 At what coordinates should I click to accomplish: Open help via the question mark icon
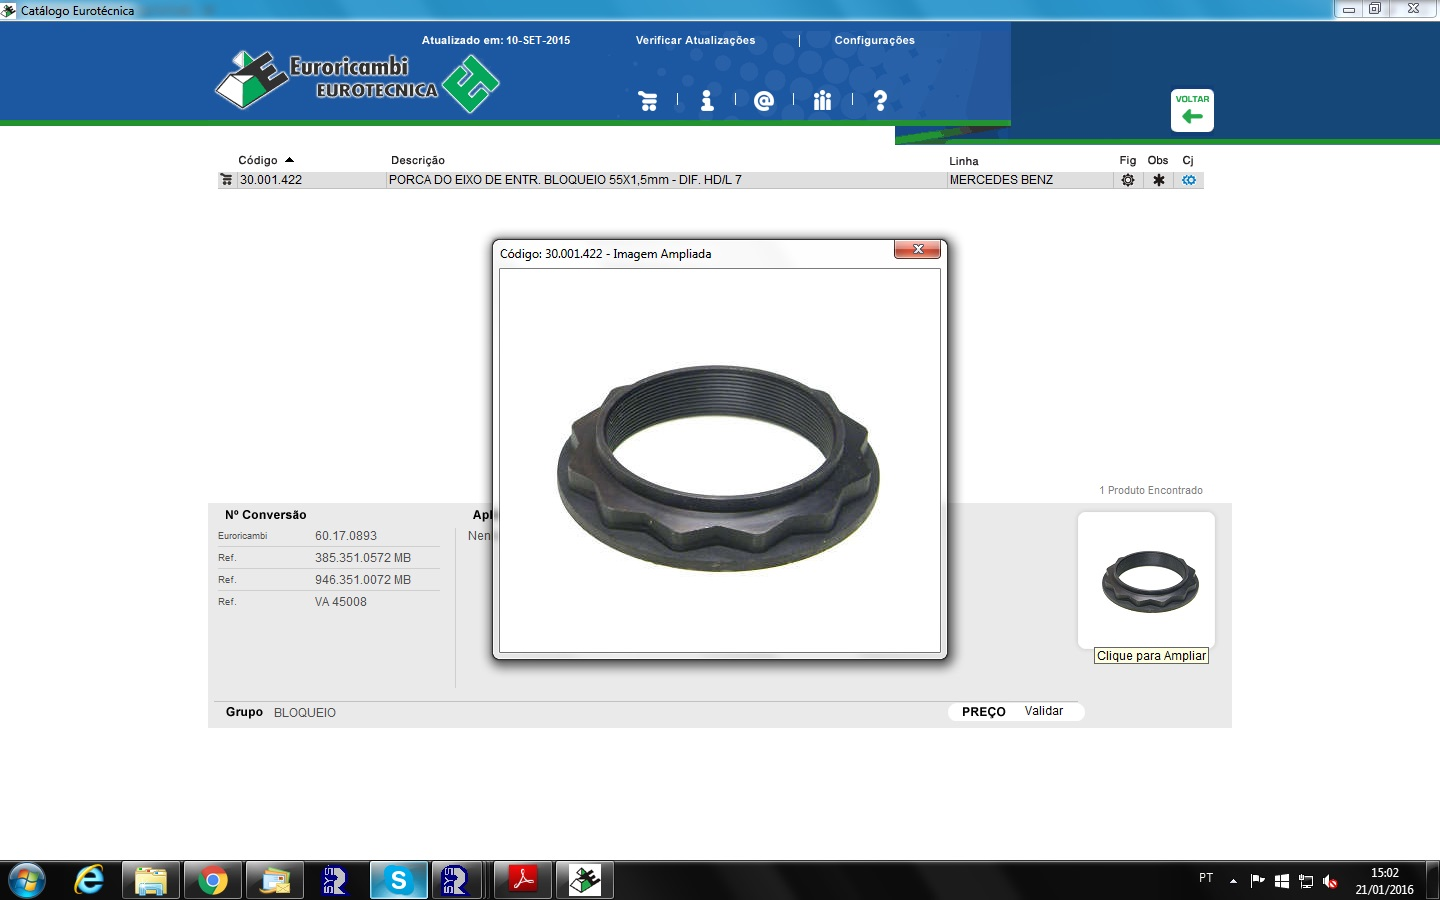880,101
